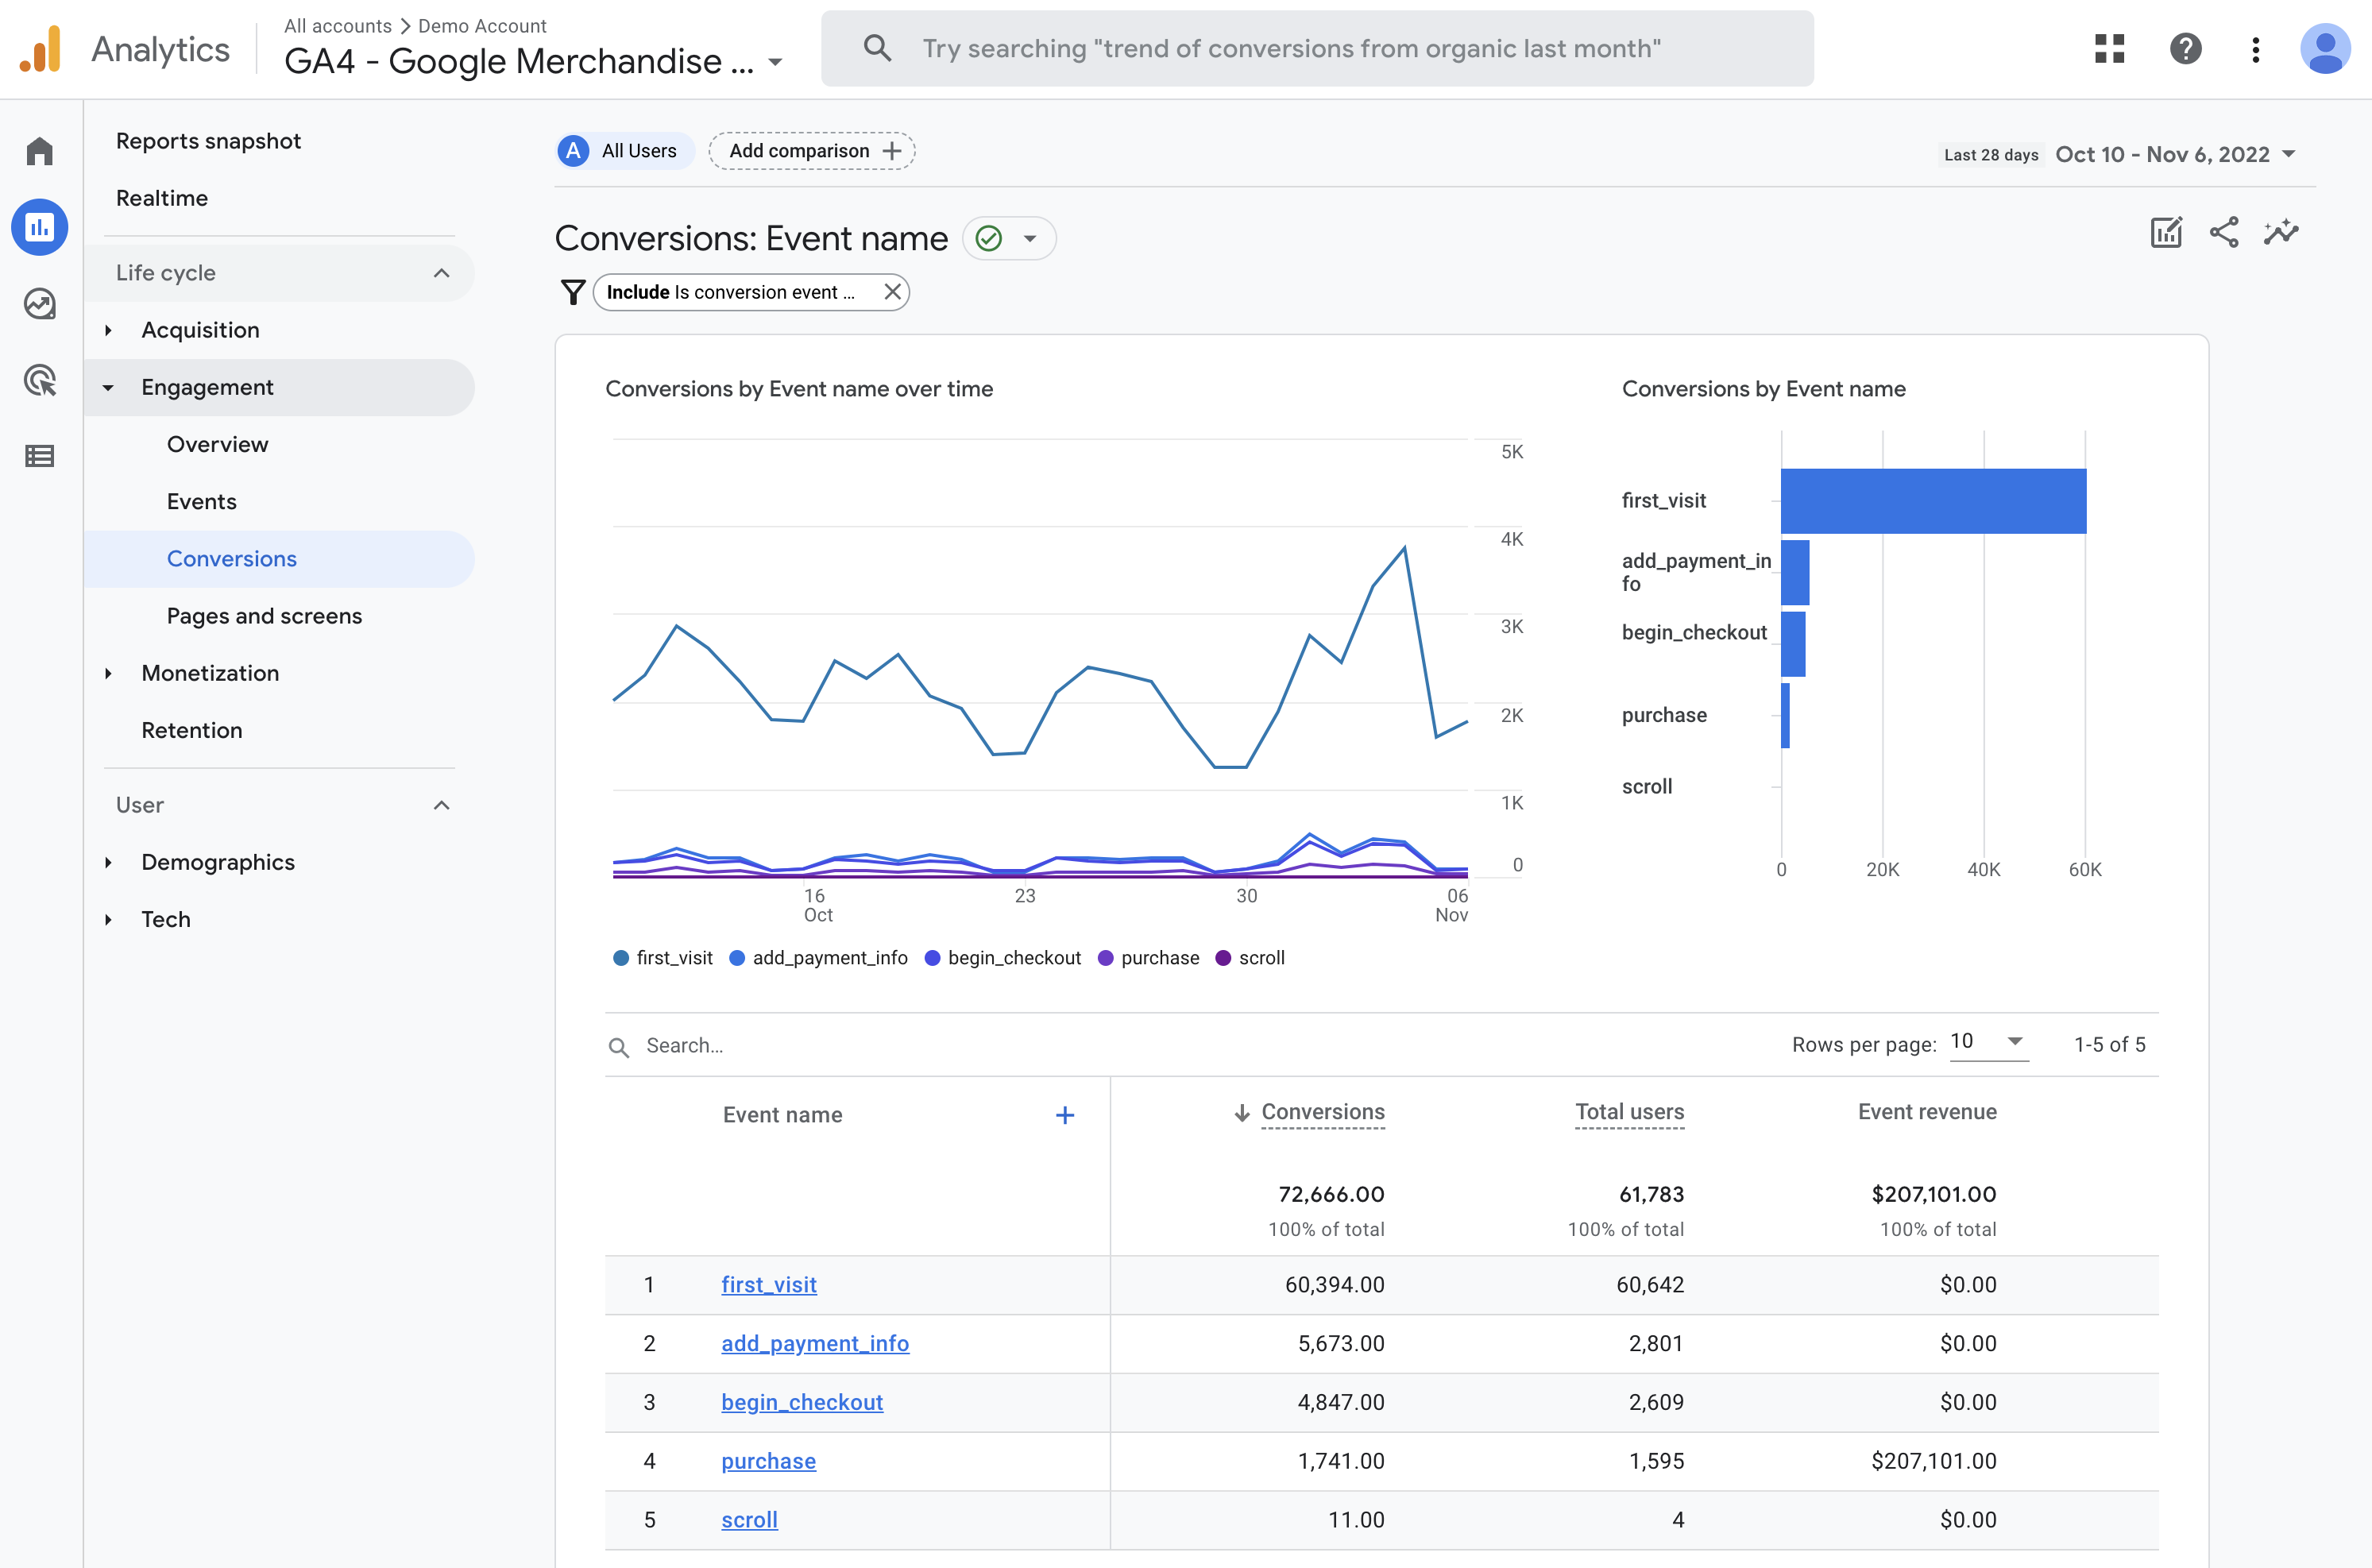Open the Configure icon in left rail
2372x1568 pixels.
[40, 456]
